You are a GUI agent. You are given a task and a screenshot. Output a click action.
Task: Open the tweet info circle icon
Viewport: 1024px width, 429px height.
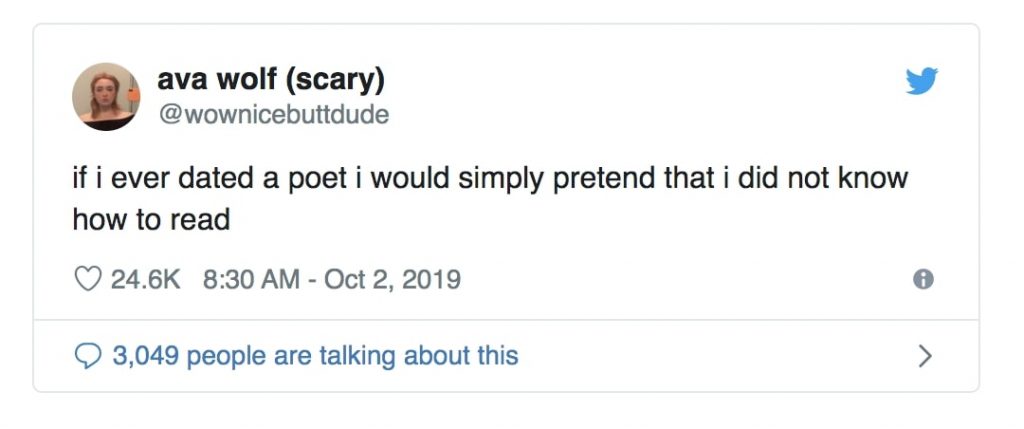[x=924, y=280]
